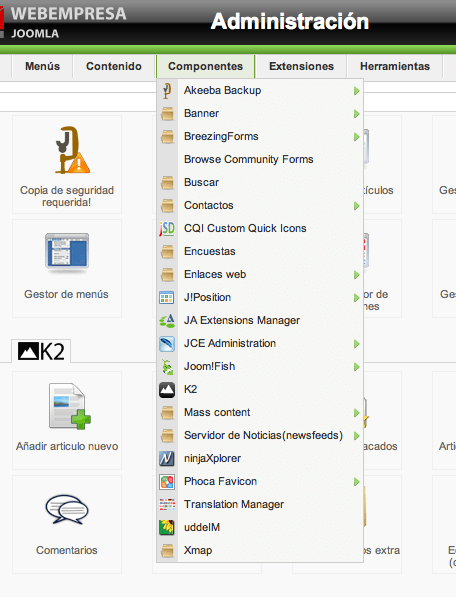Click the uddeIM text entry
This screenshot has width=456, height=597.
tap(202, 527)
